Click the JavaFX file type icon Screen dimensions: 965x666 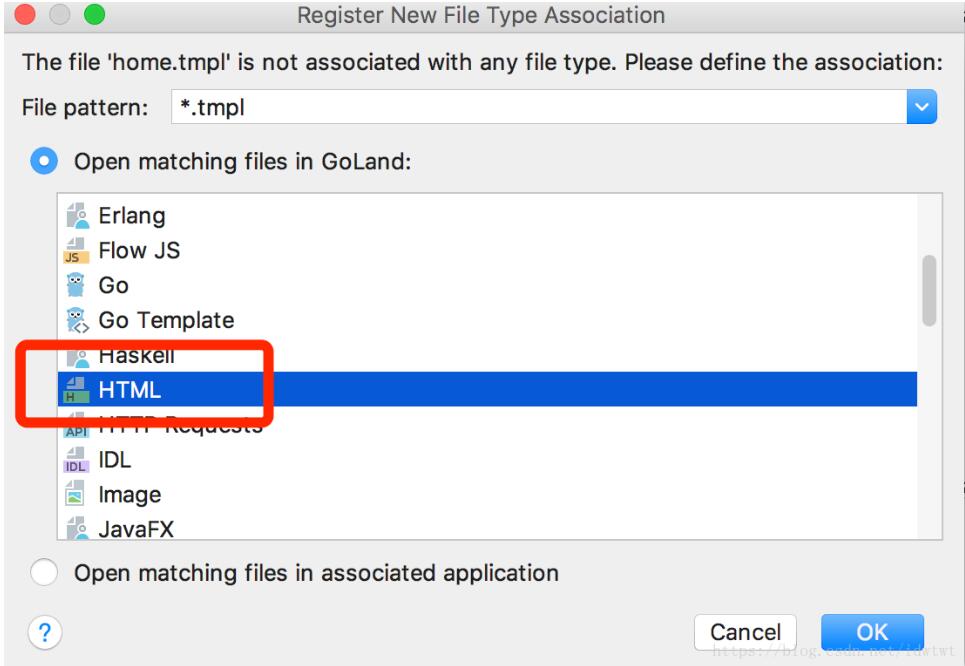[x=76, y=527]
